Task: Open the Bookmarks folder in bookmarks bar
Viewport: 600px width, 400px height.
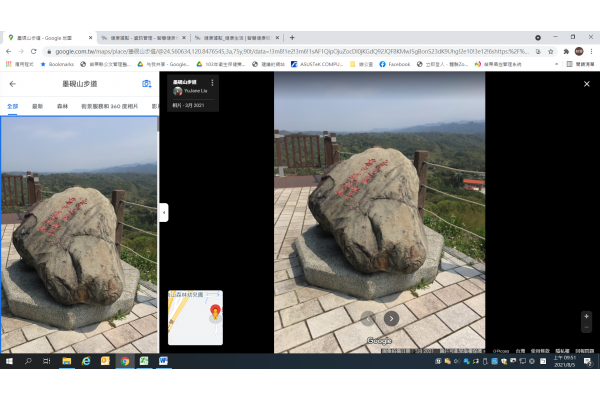Action: [57, 64]
